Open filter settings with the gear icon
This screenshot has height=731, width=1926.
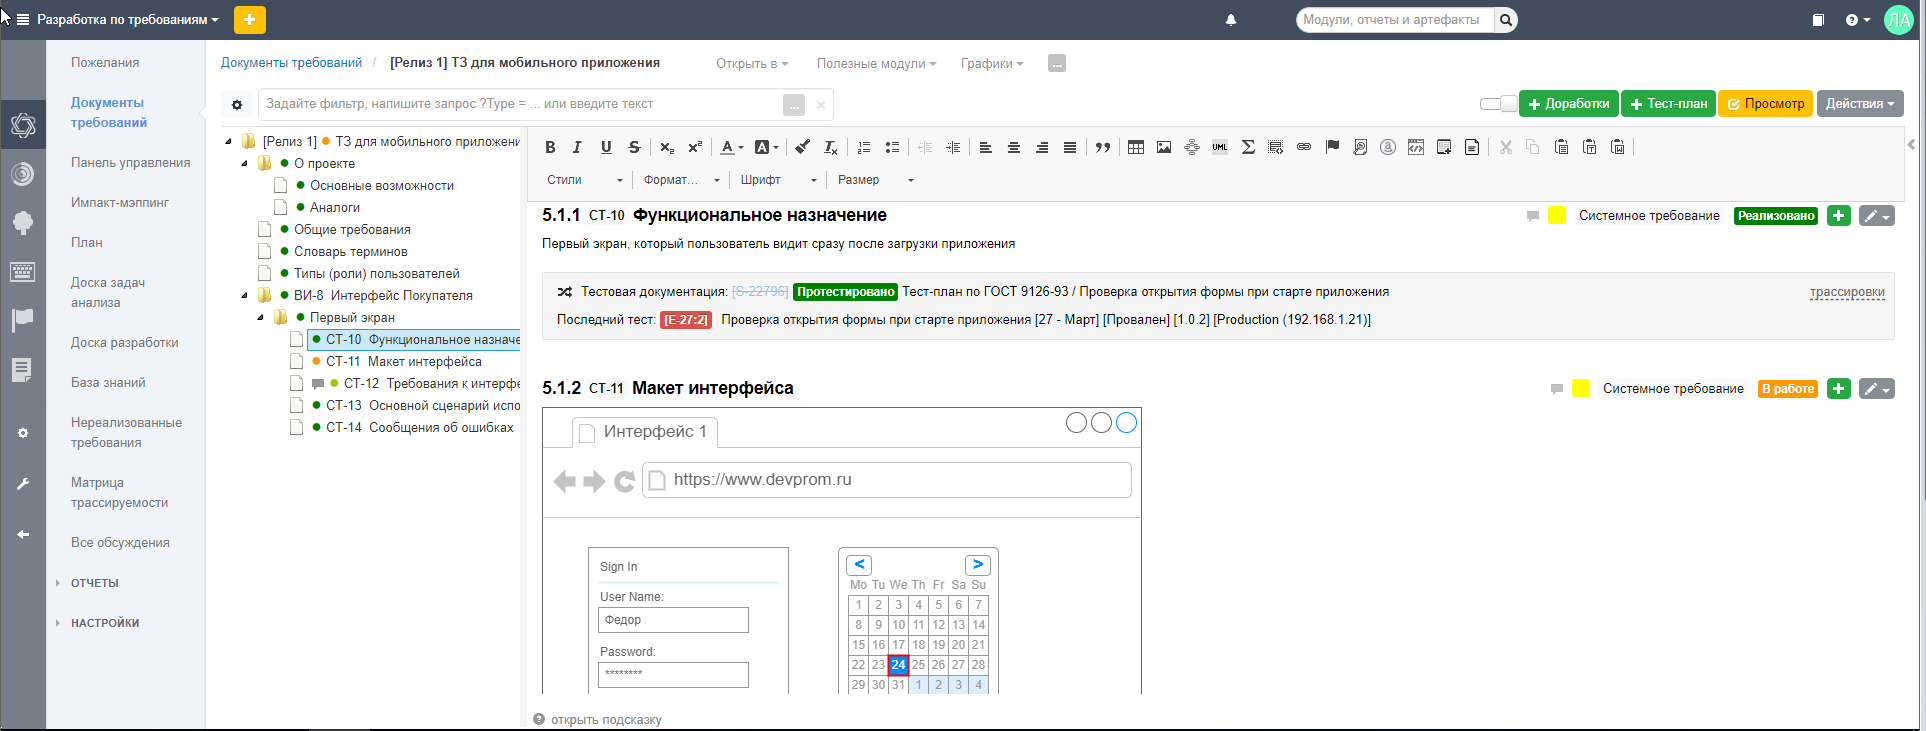pyautogui.click(x=237, y=105)
